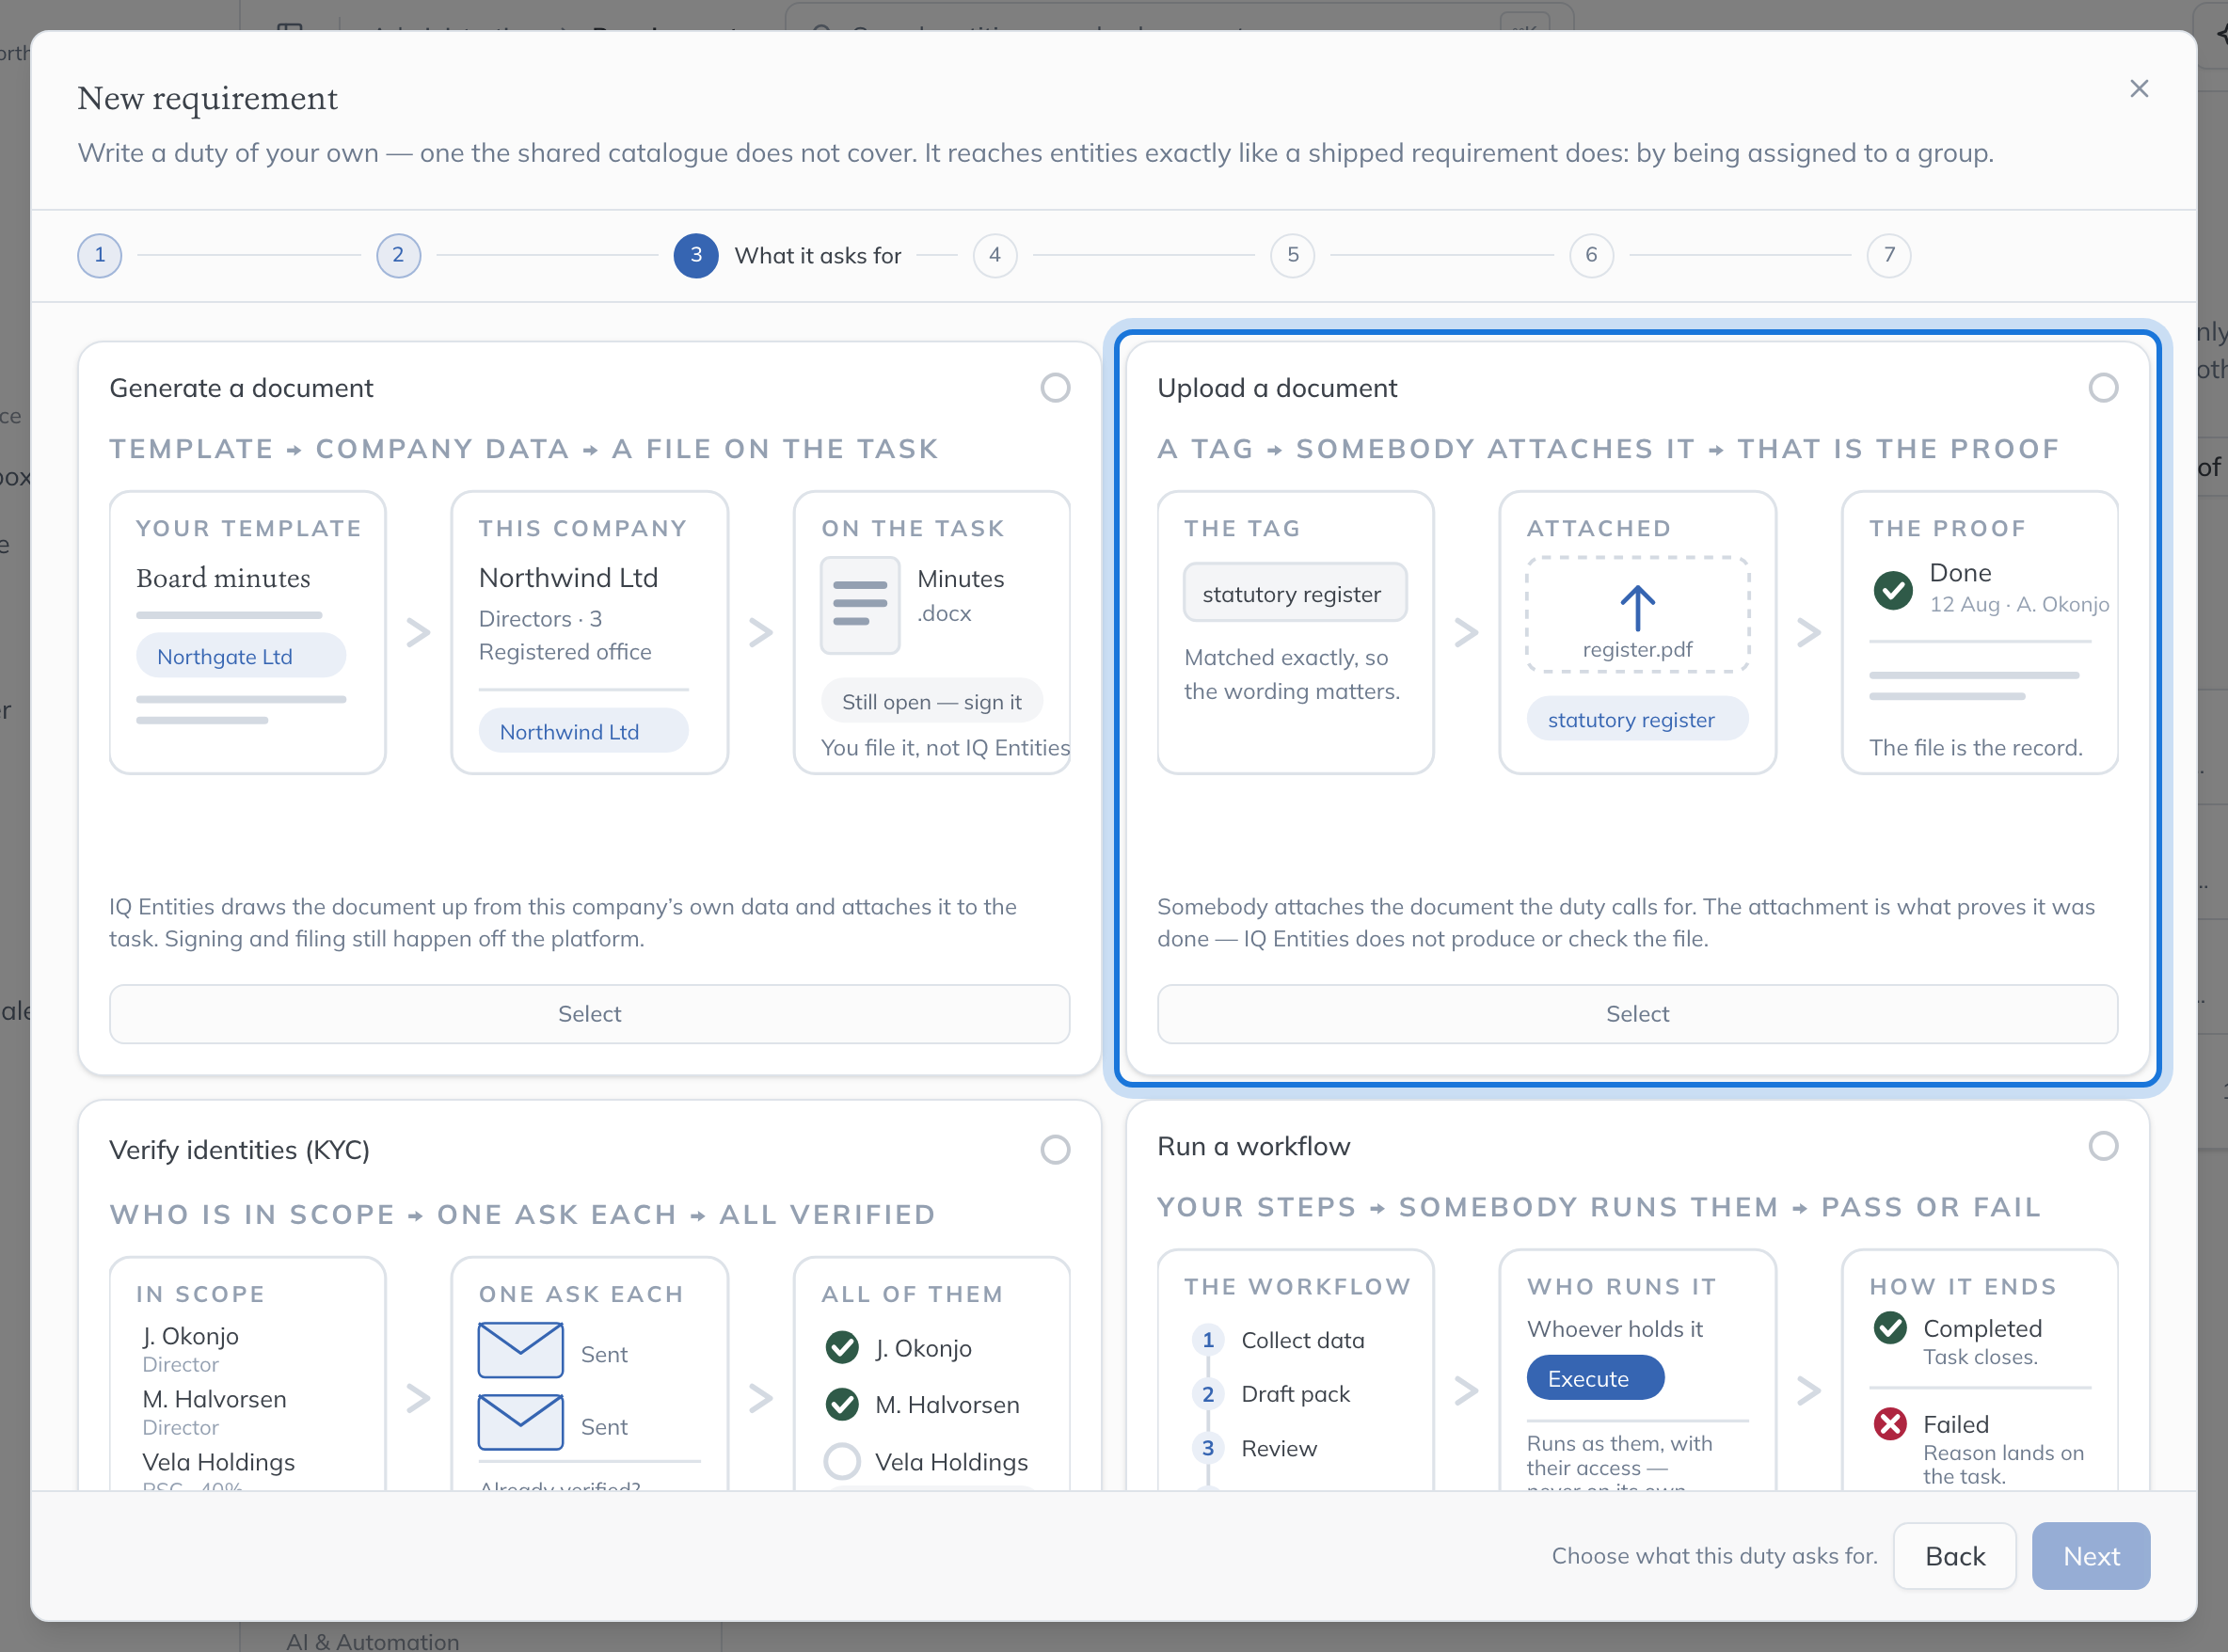2228x1652 pixels.
Task: Go to step 2 in the wizard
Action: click(x=398, y=255)
